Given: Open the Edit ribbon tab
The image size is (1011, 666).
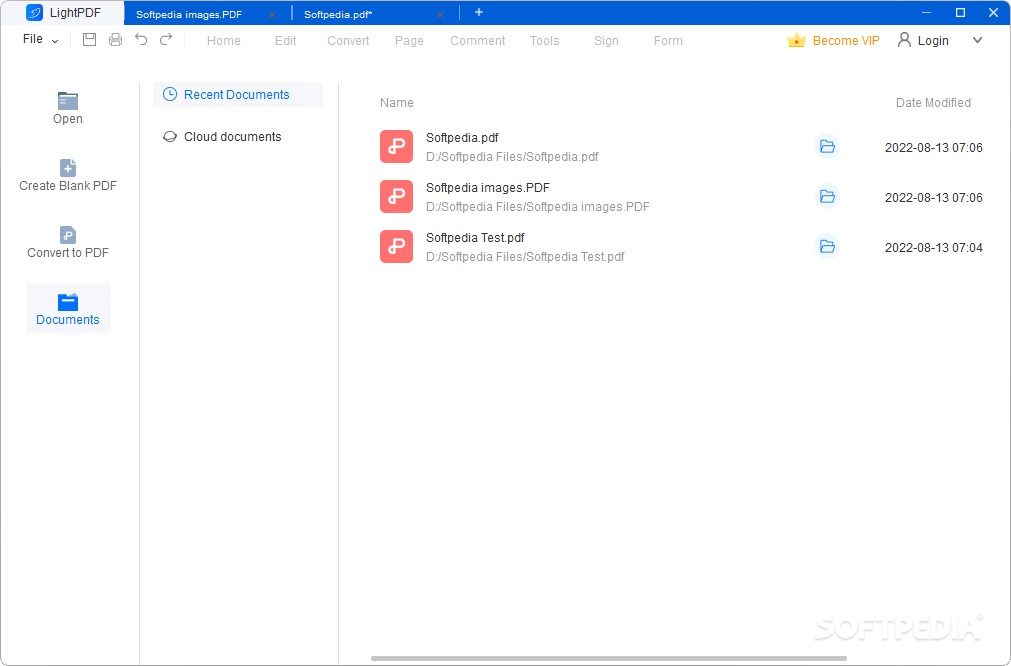Looking at the screenshot, I should click(x=286, y=41).
